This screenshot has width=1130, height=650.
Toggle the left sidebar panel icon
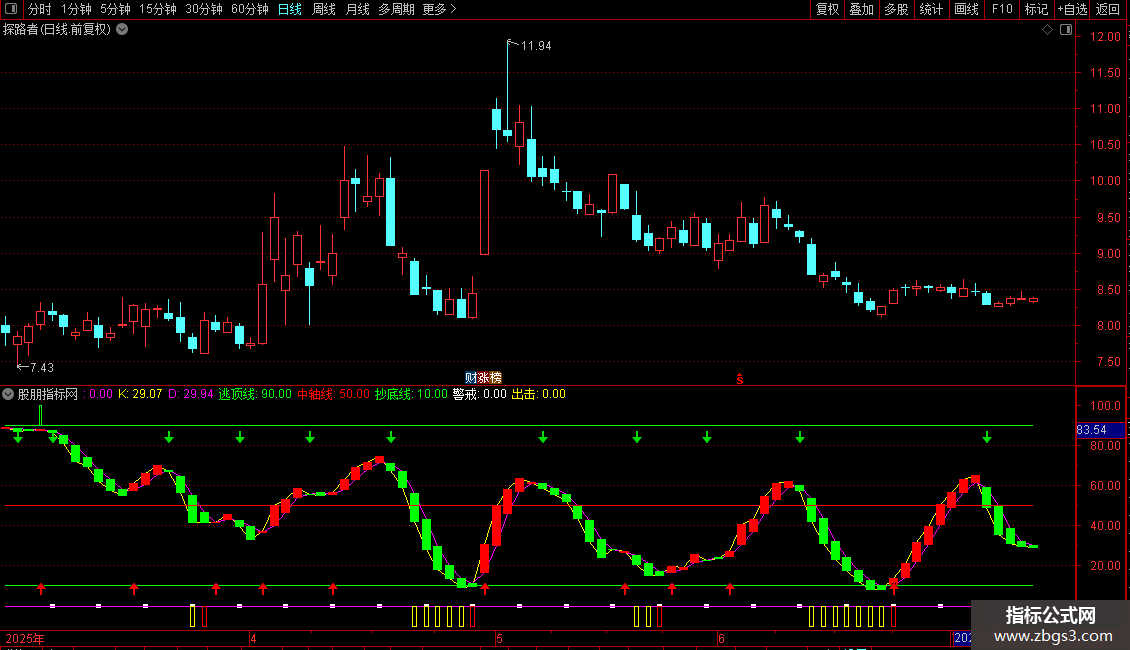click(11, 9)
